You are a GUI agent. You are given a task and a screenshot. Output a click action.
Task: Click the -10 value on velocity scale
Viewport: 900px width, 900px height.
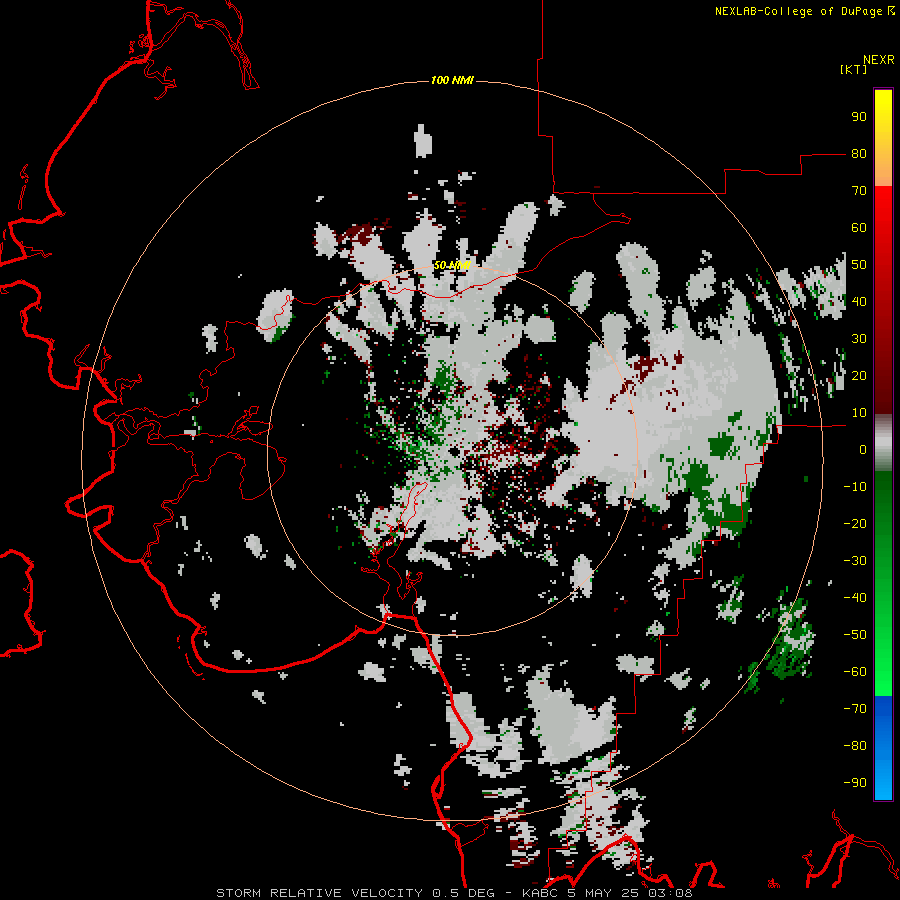855,487
